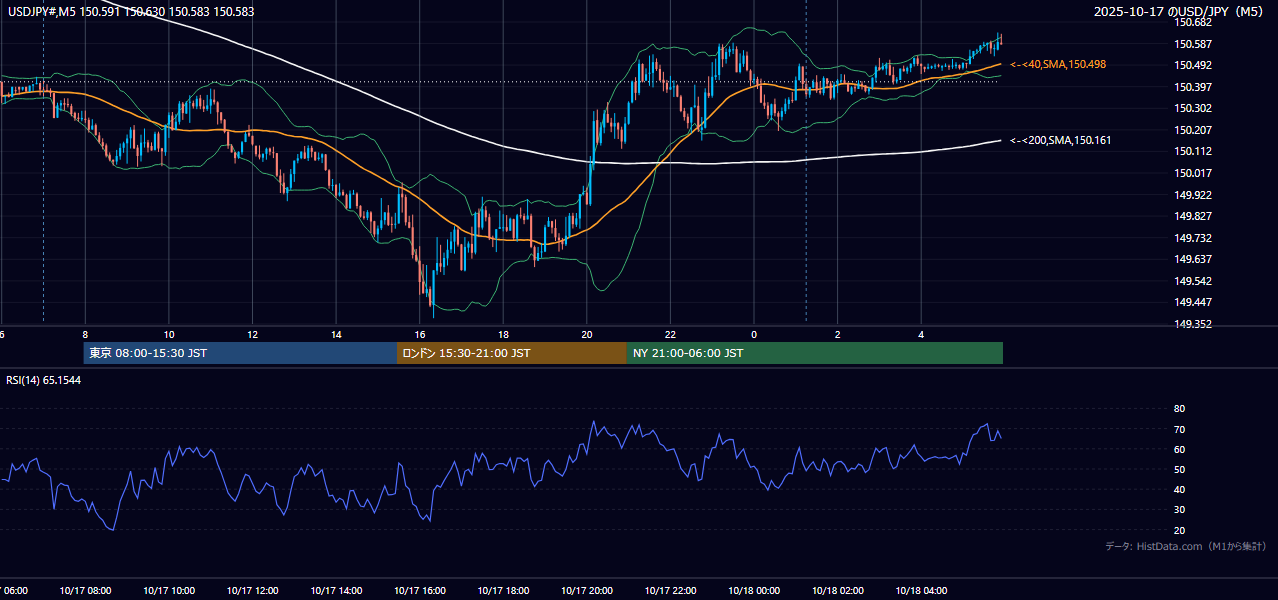This screenshot has width=1278, height=600.
Task: Click the ロンドン 15:30-21:00 JST session bar
Action: [x=512, y=353]
